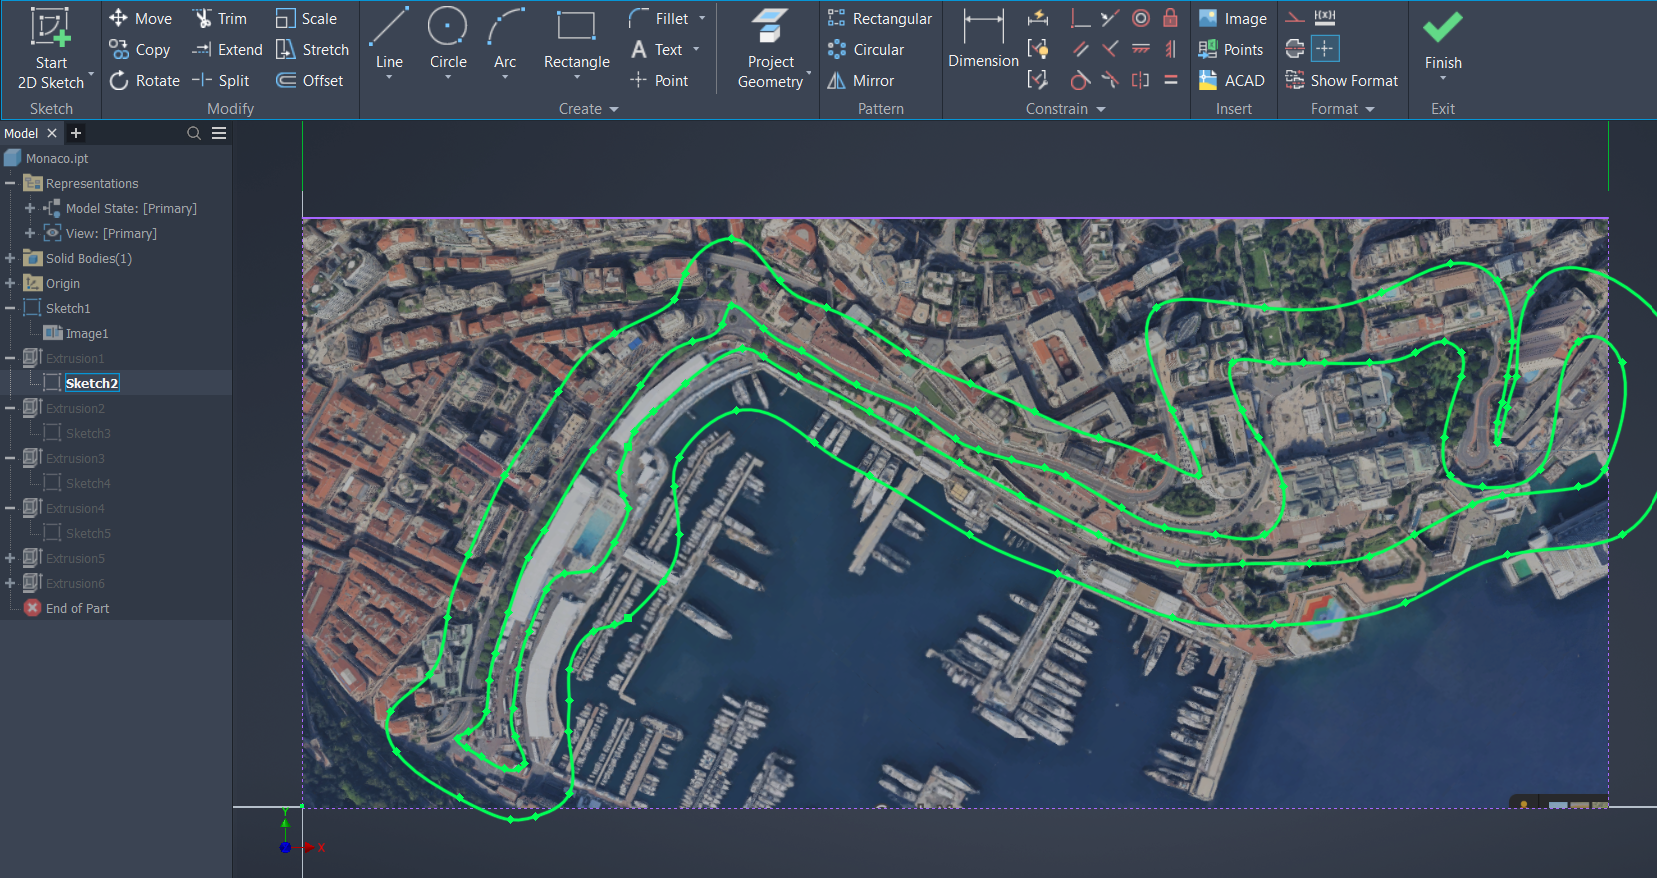Apply the Perpendicular constraint
The width and height of the screenshot is (1657, 878).
[1110, 49]
